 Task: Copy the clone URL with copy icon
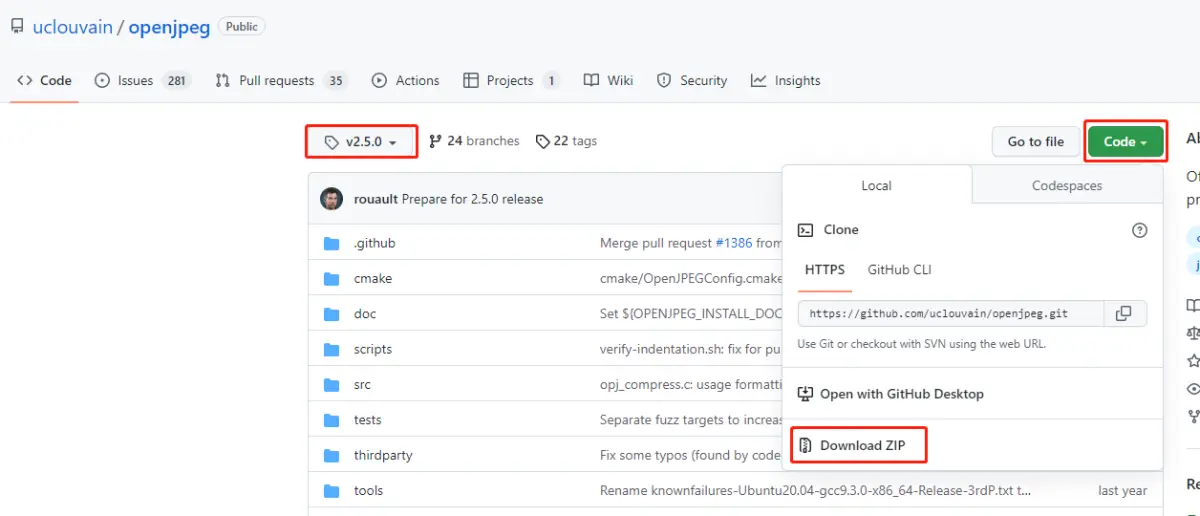1124,313
